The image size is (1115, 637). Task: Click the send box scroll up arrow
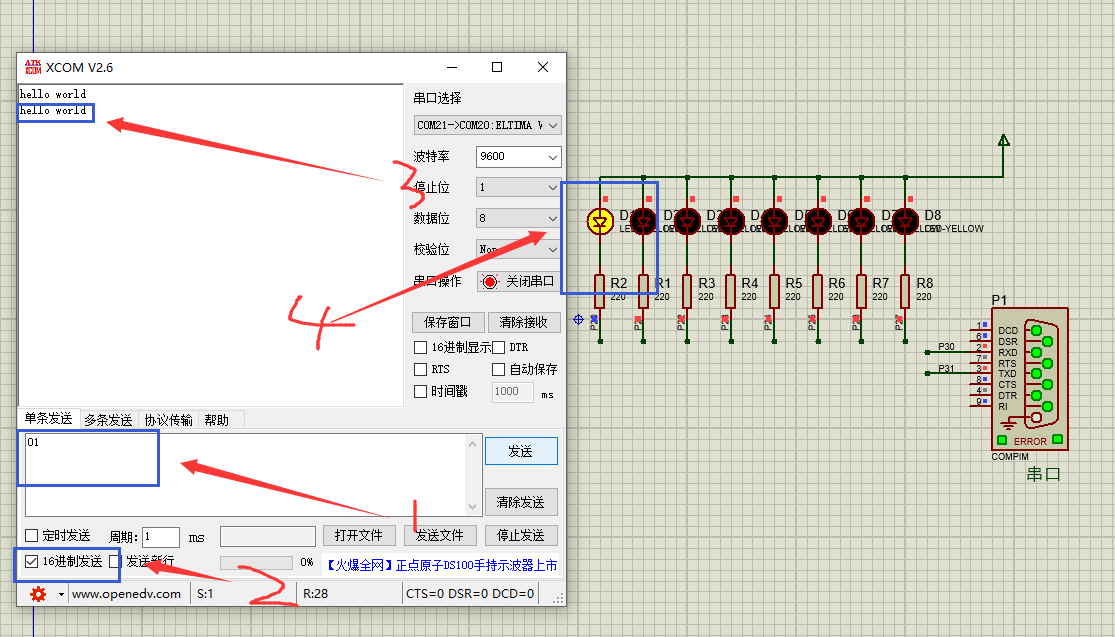(473, 444)
